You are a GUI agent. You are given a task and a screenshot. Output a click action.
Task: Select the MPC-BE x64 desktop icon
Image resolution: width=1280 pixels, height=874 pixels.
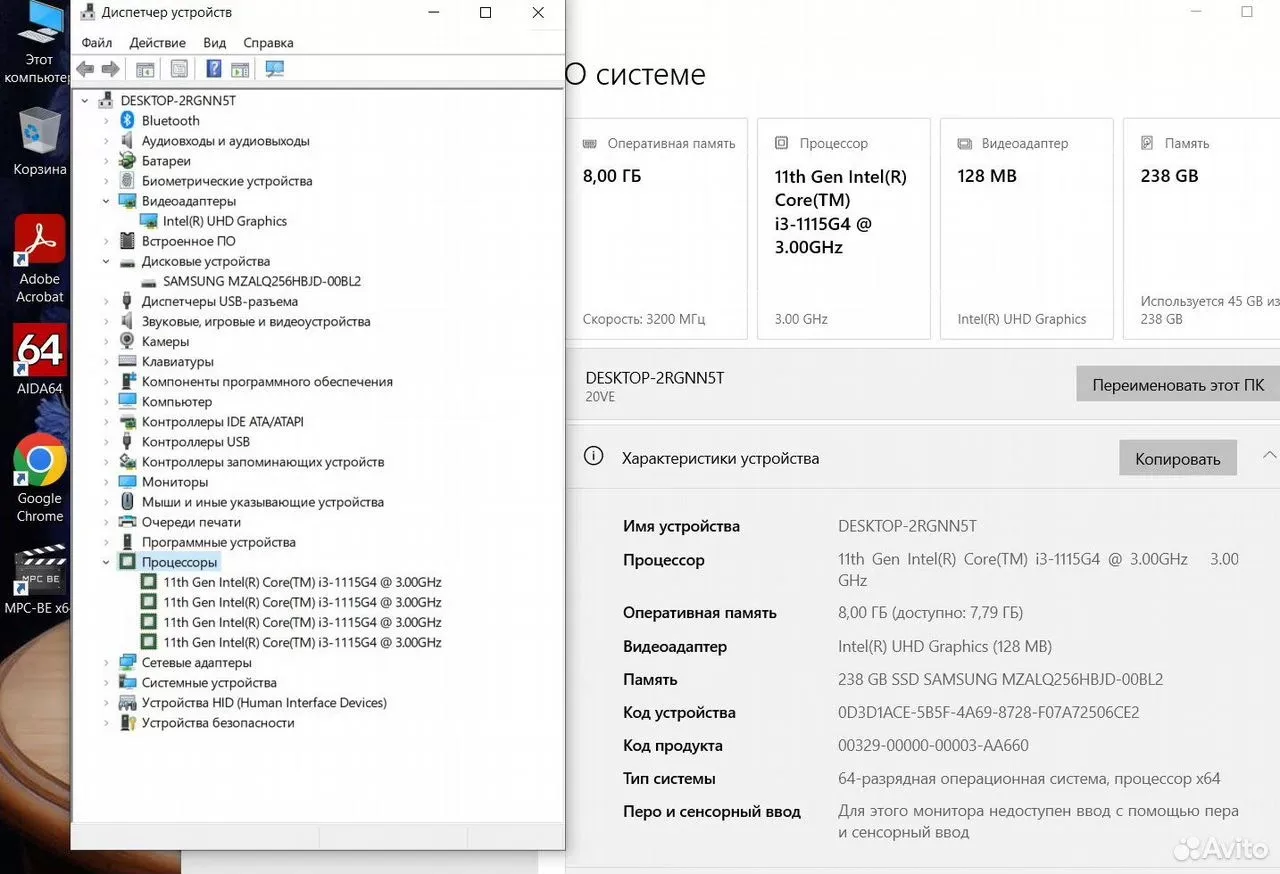40,580
